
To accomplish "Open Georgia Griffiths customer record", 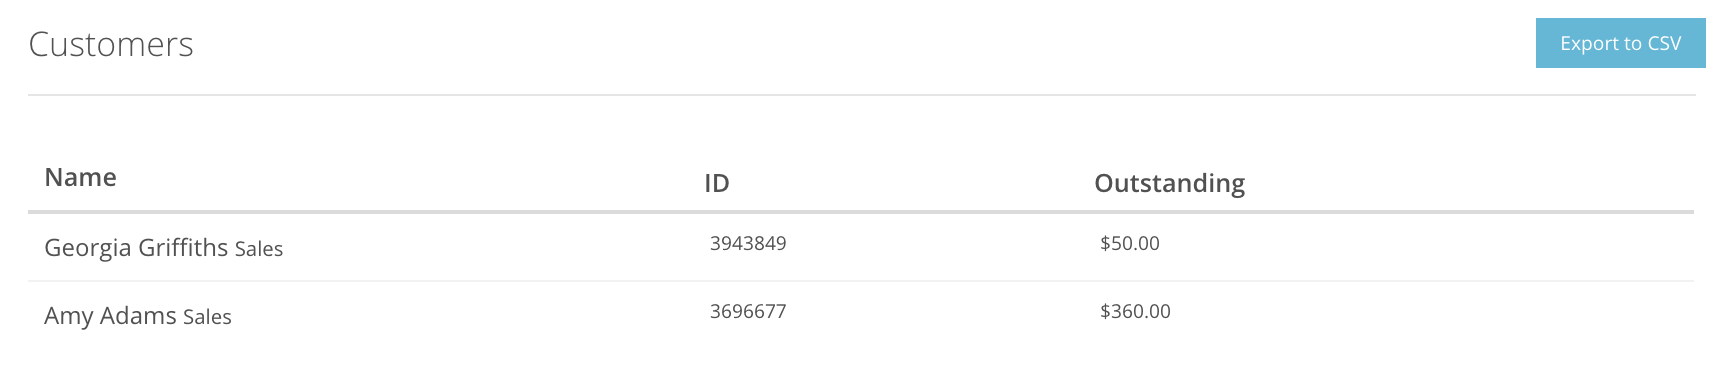I will (x=136, y=248).
